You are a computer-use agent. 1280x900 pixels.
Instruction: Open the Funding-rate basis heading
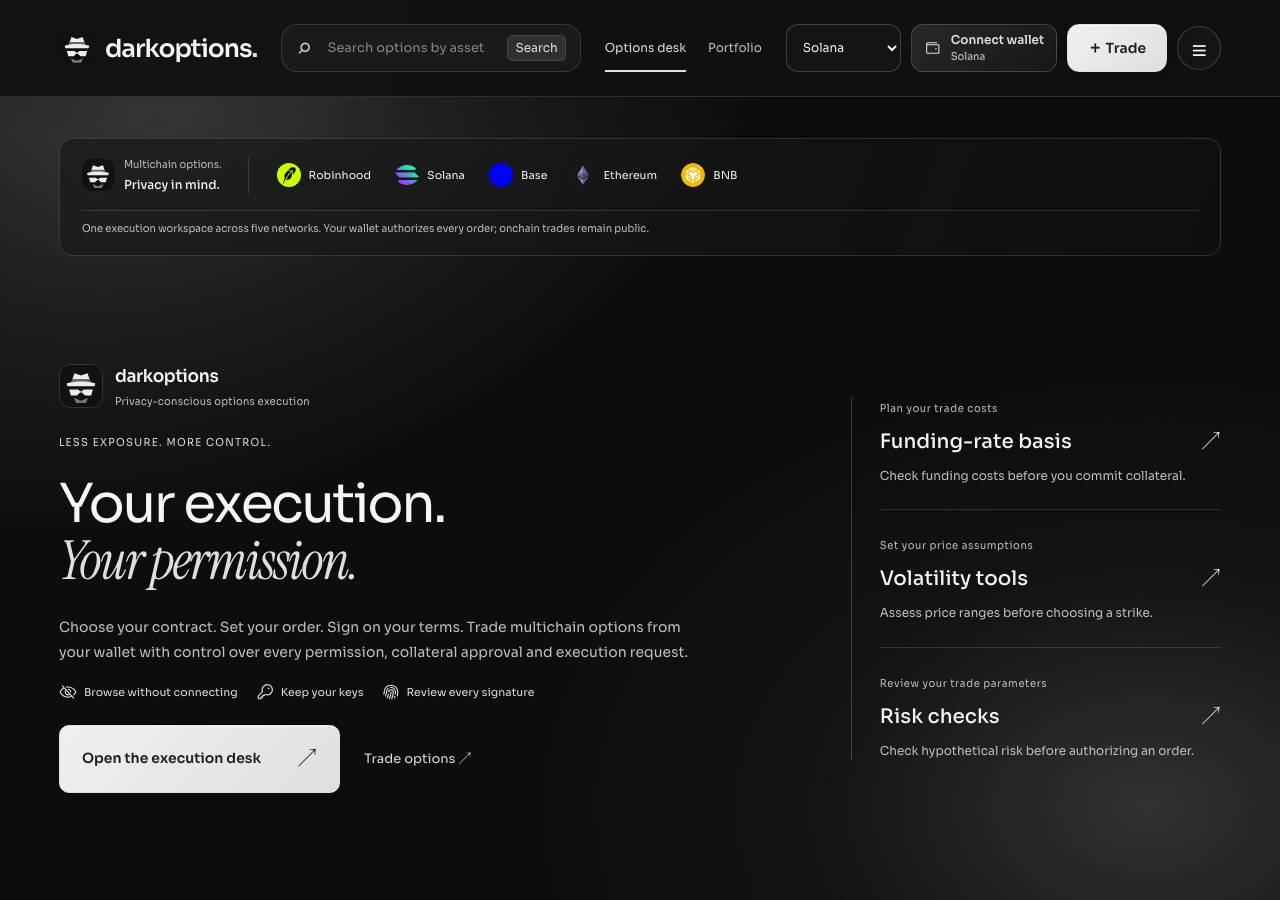pyautogui.click(x=975, y=441)
